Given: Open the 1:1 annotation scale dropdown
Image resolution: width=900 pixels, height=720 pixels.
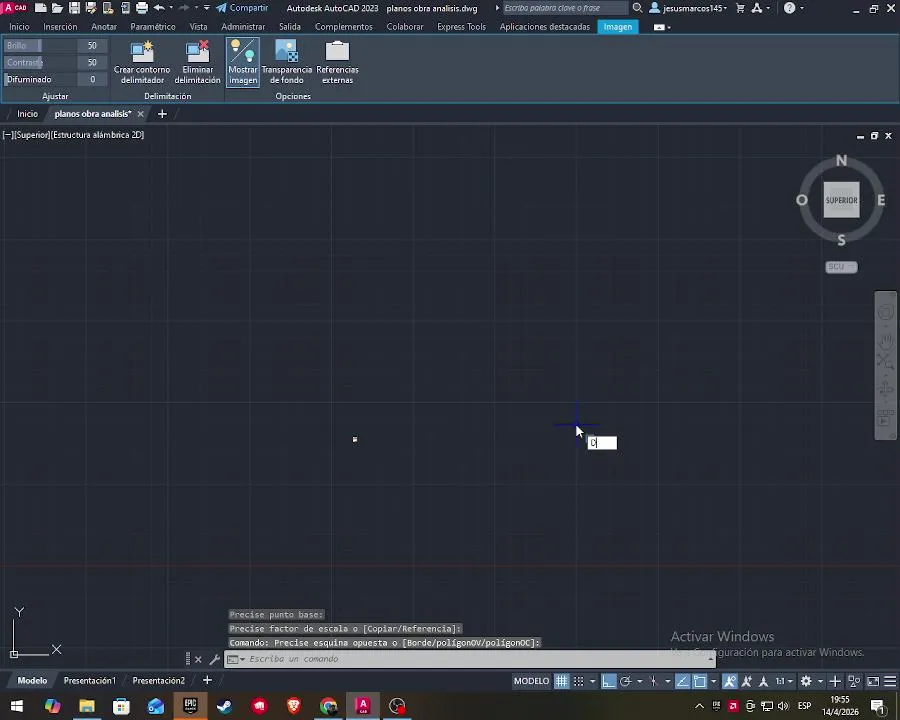Looking at the screenshot, I should (x=784, y=681).
